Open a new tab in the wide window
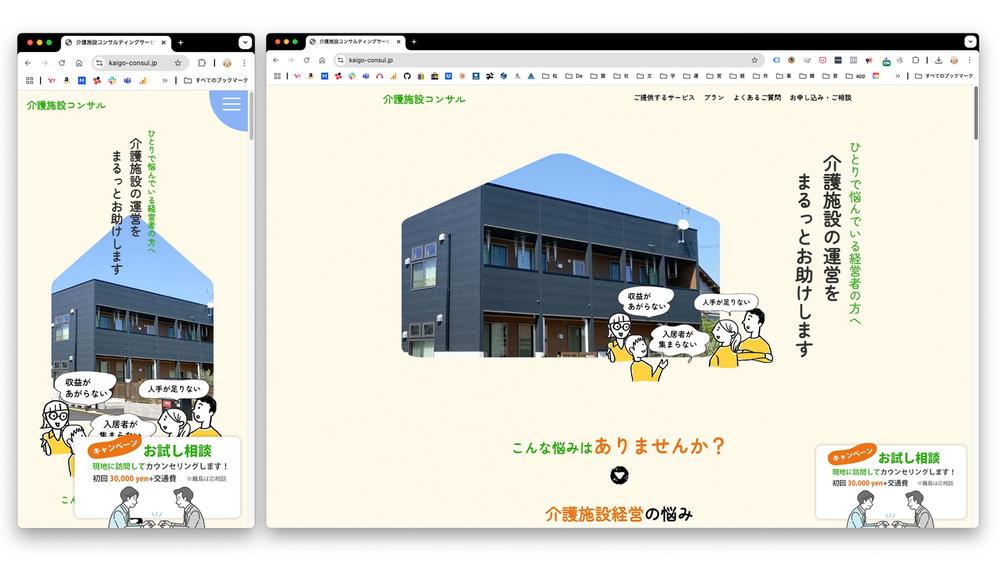 click(414, 41)
